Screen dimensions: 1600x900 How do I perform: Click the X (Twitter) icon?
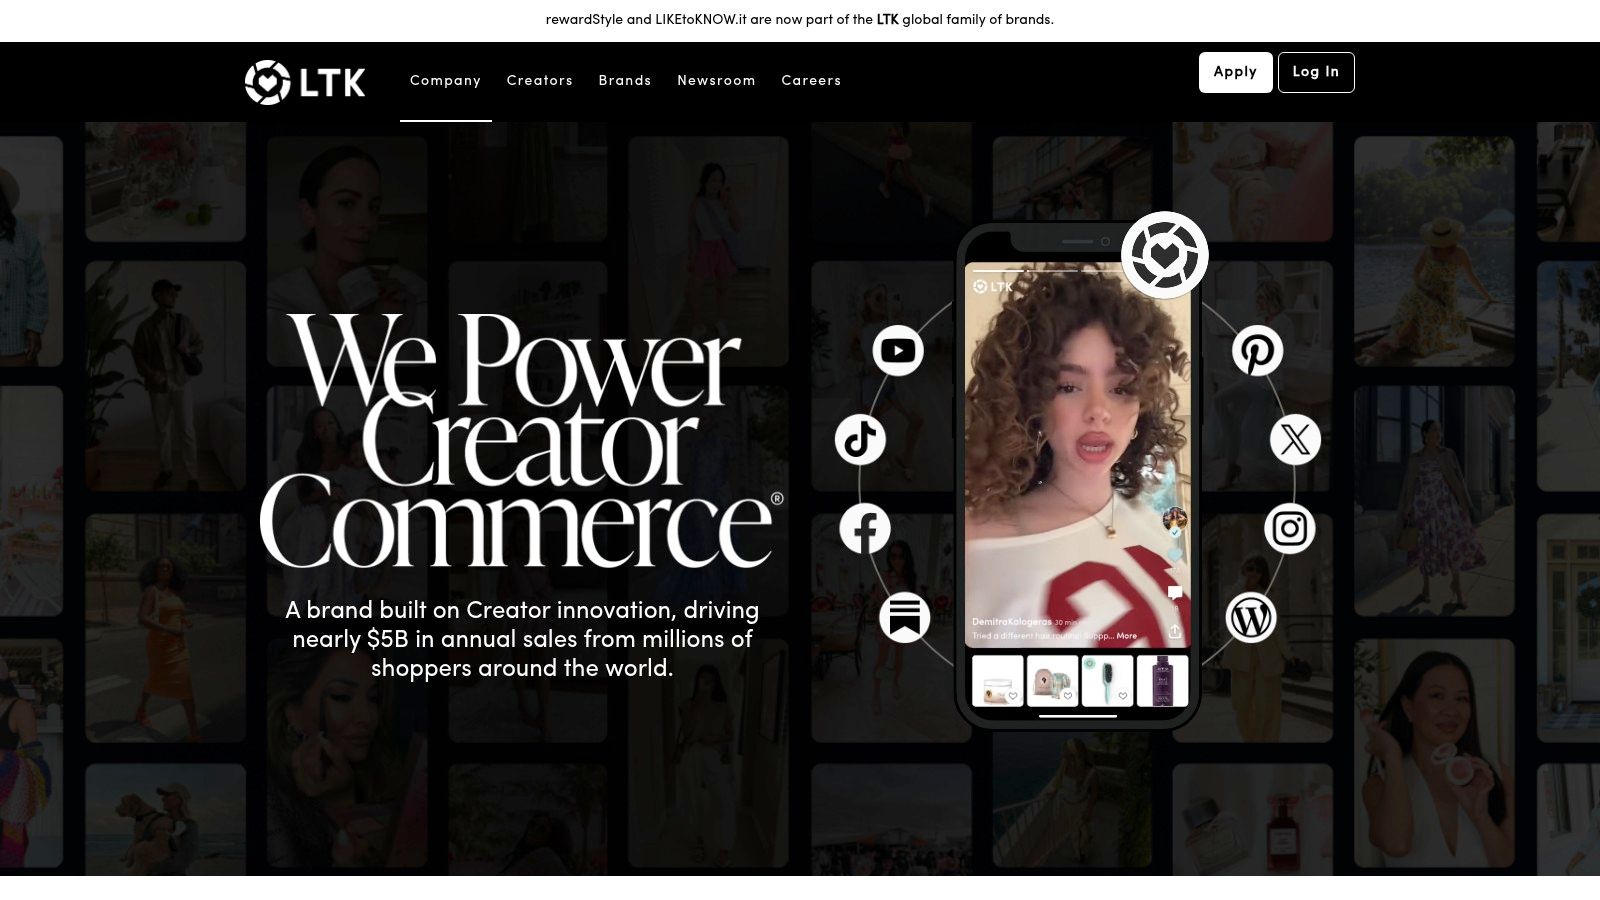point(1295,439)
